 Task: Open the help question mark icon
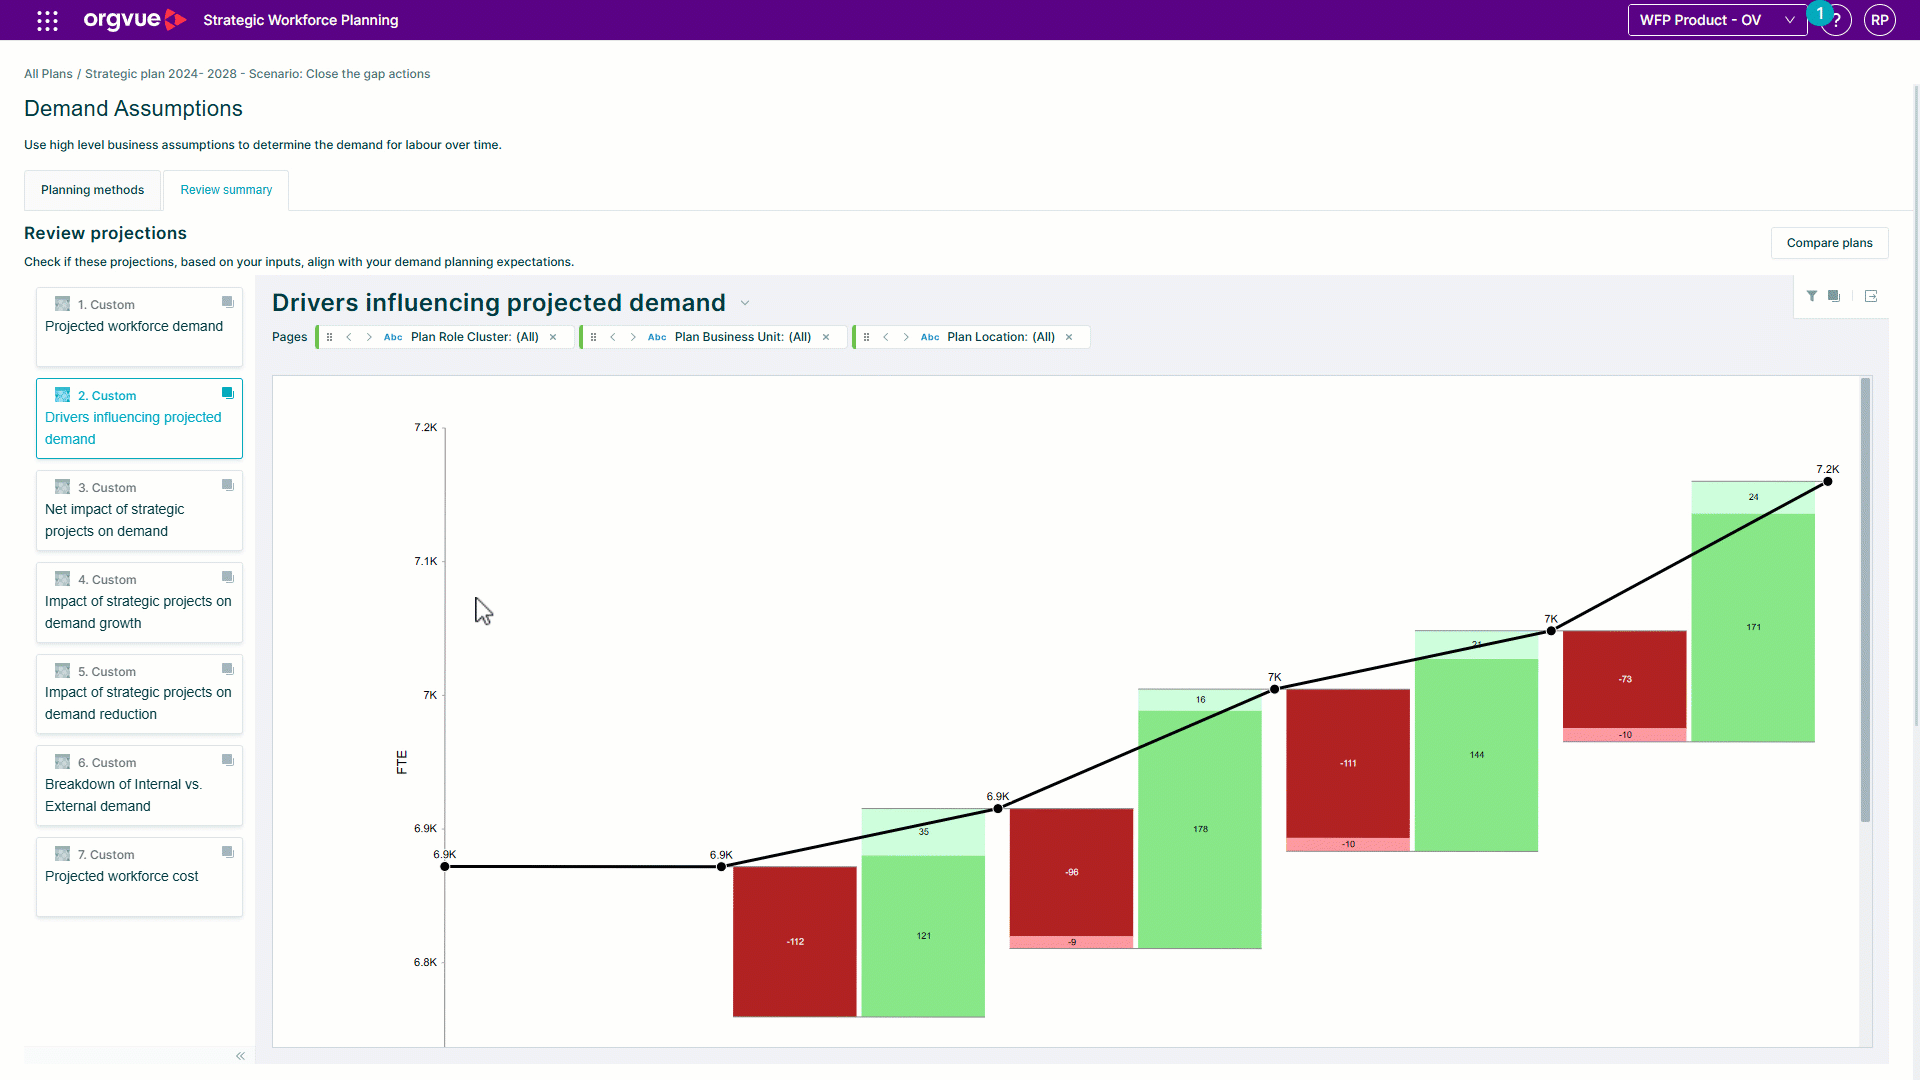coord(1837,20)
